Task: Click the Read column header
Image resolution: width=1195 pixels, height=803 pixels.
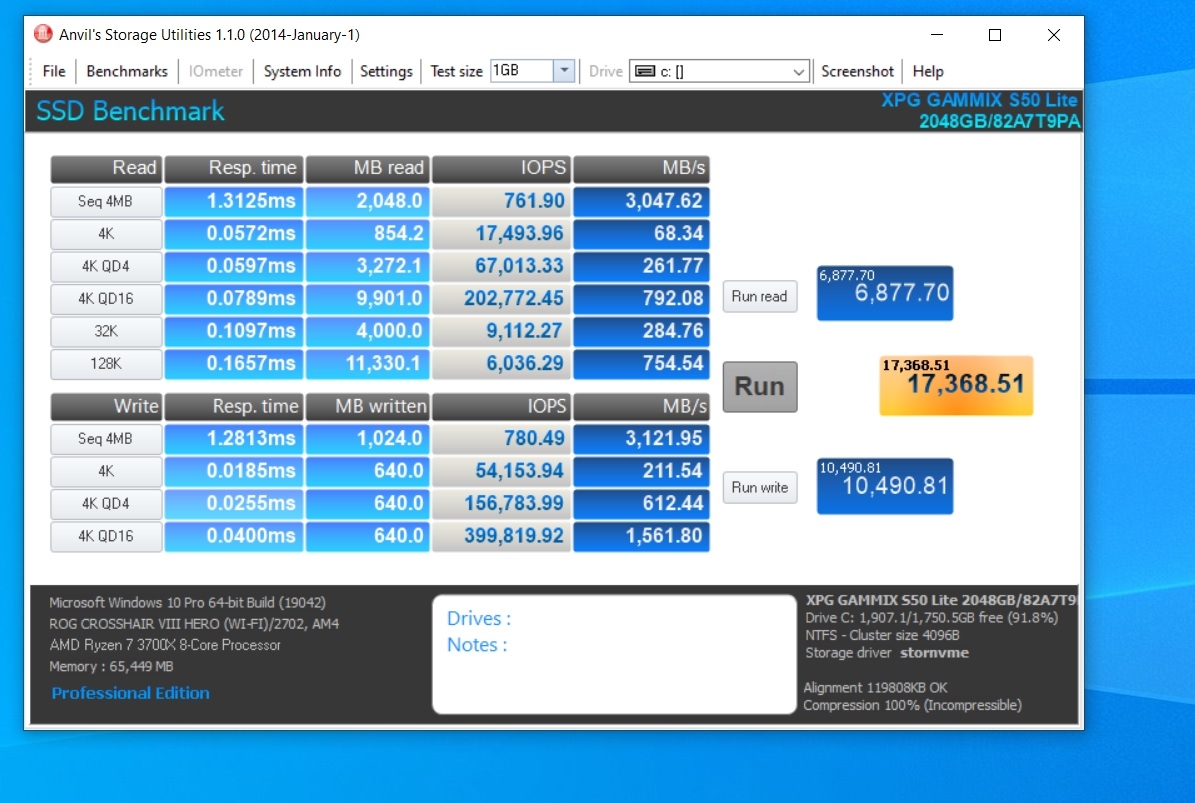Action: tap(106, 168)
